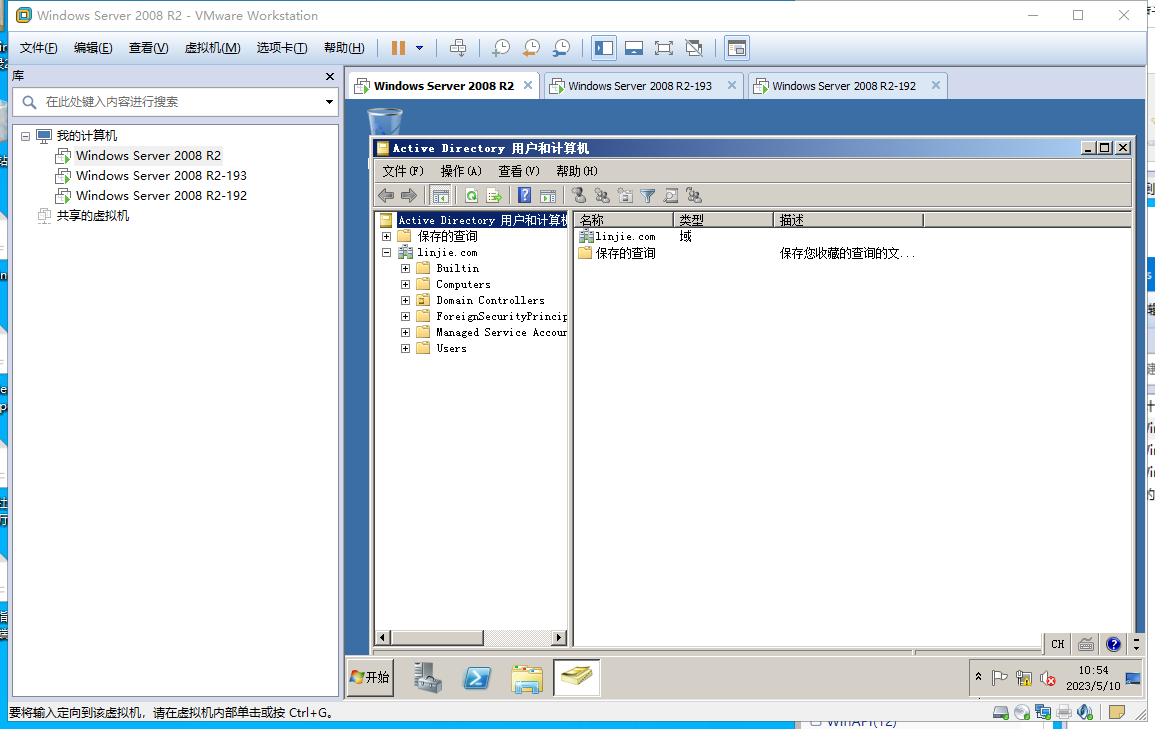Switch to the Windows Server 2008 R2-193 tab
This screenshot has height=729, width=1155.
point(639,85)
